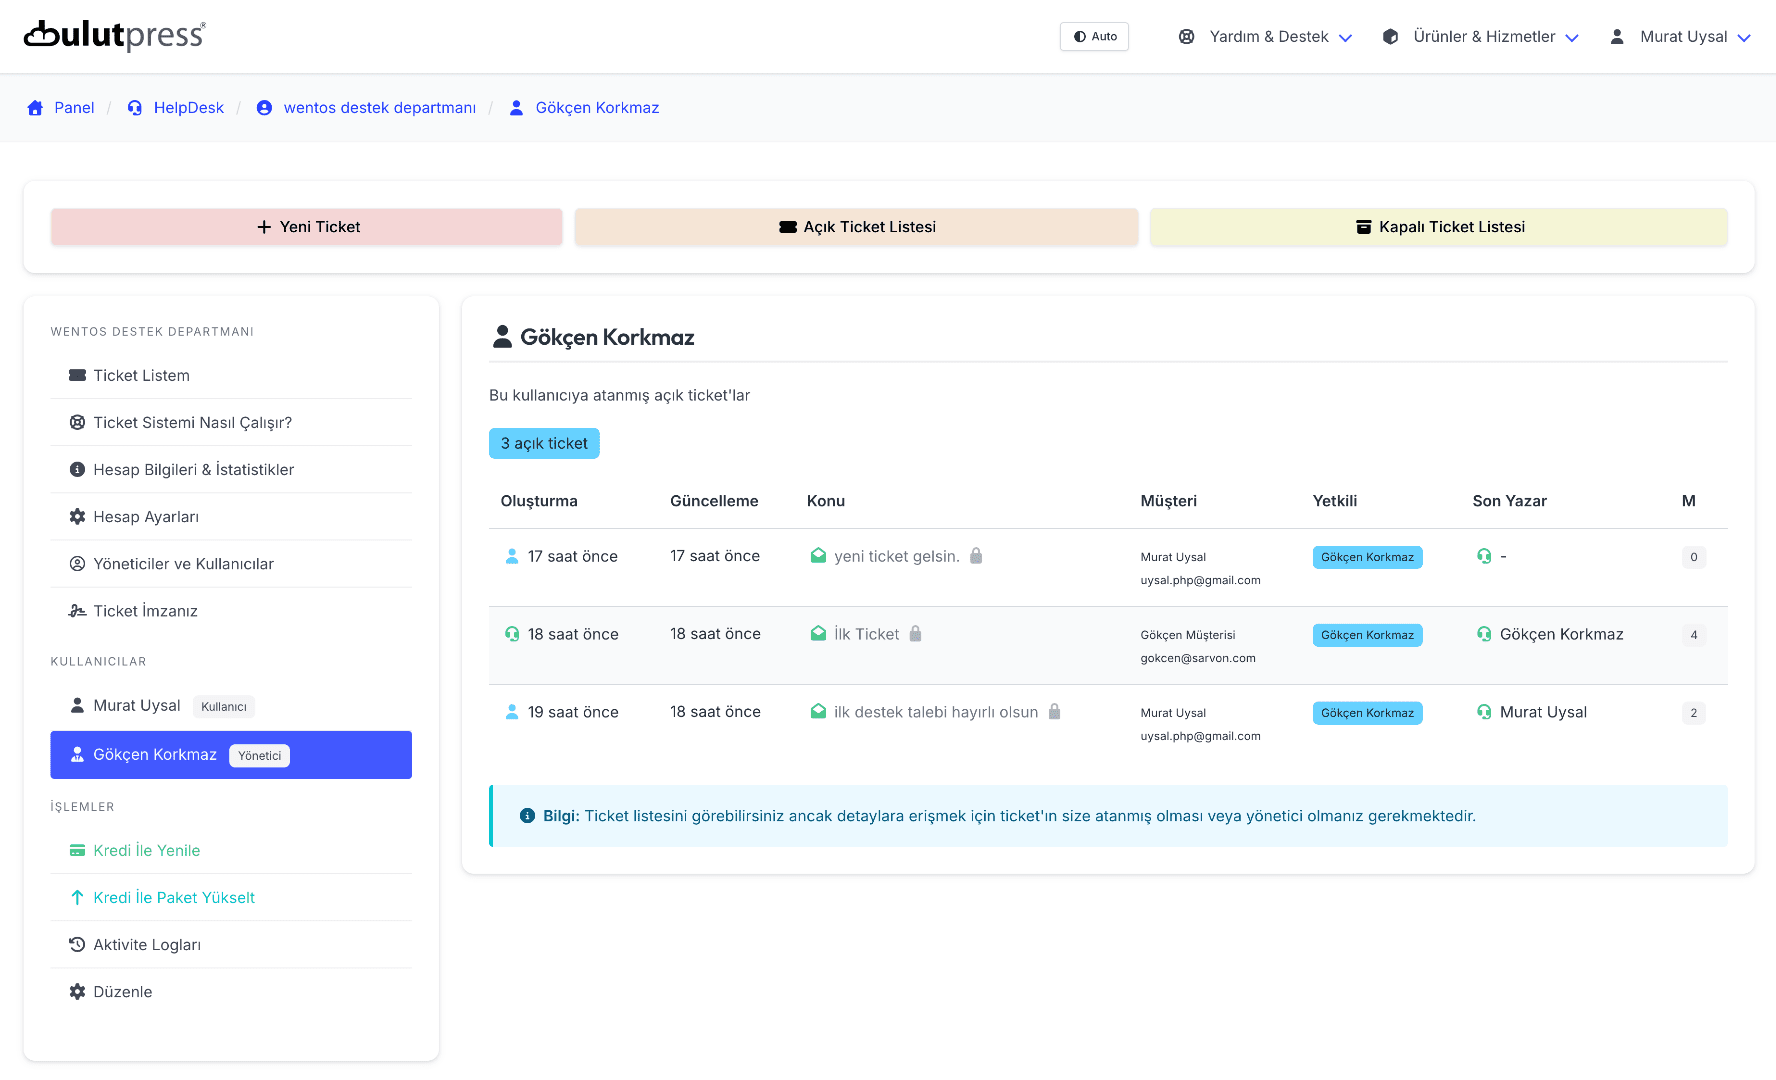Open the ilk destek talebi hayırlı olsun ticket
The image size is (1776, 1080).
point(935,712)
